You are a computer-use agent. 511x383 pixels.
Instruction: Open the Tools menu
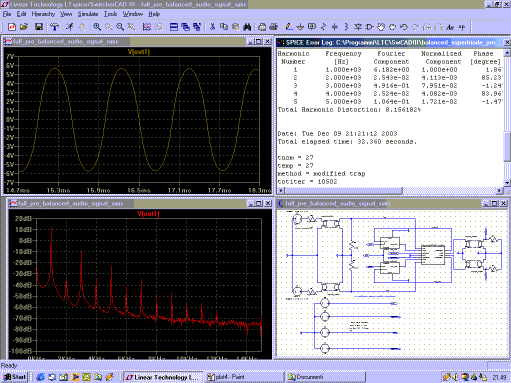pyautogui.click(x=110, y=14)
